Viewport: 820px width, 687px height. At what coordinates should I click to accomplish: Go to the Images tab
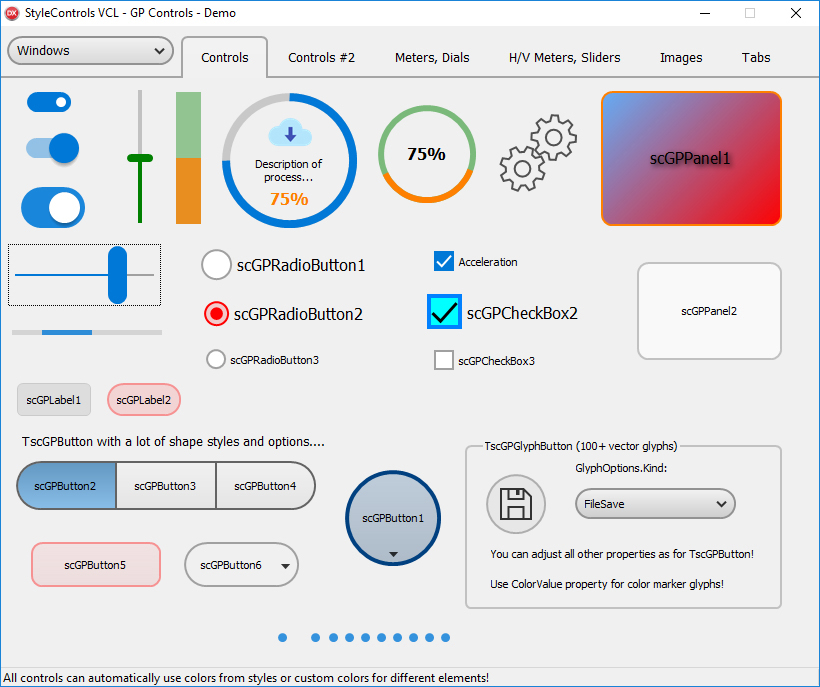click(681, 58)
